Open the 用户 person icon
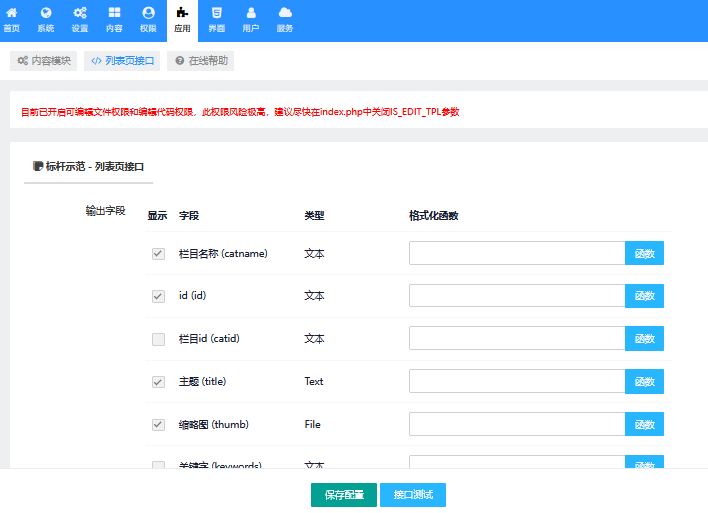The height and width of the screenshot is (513, 708). (250, 13)
